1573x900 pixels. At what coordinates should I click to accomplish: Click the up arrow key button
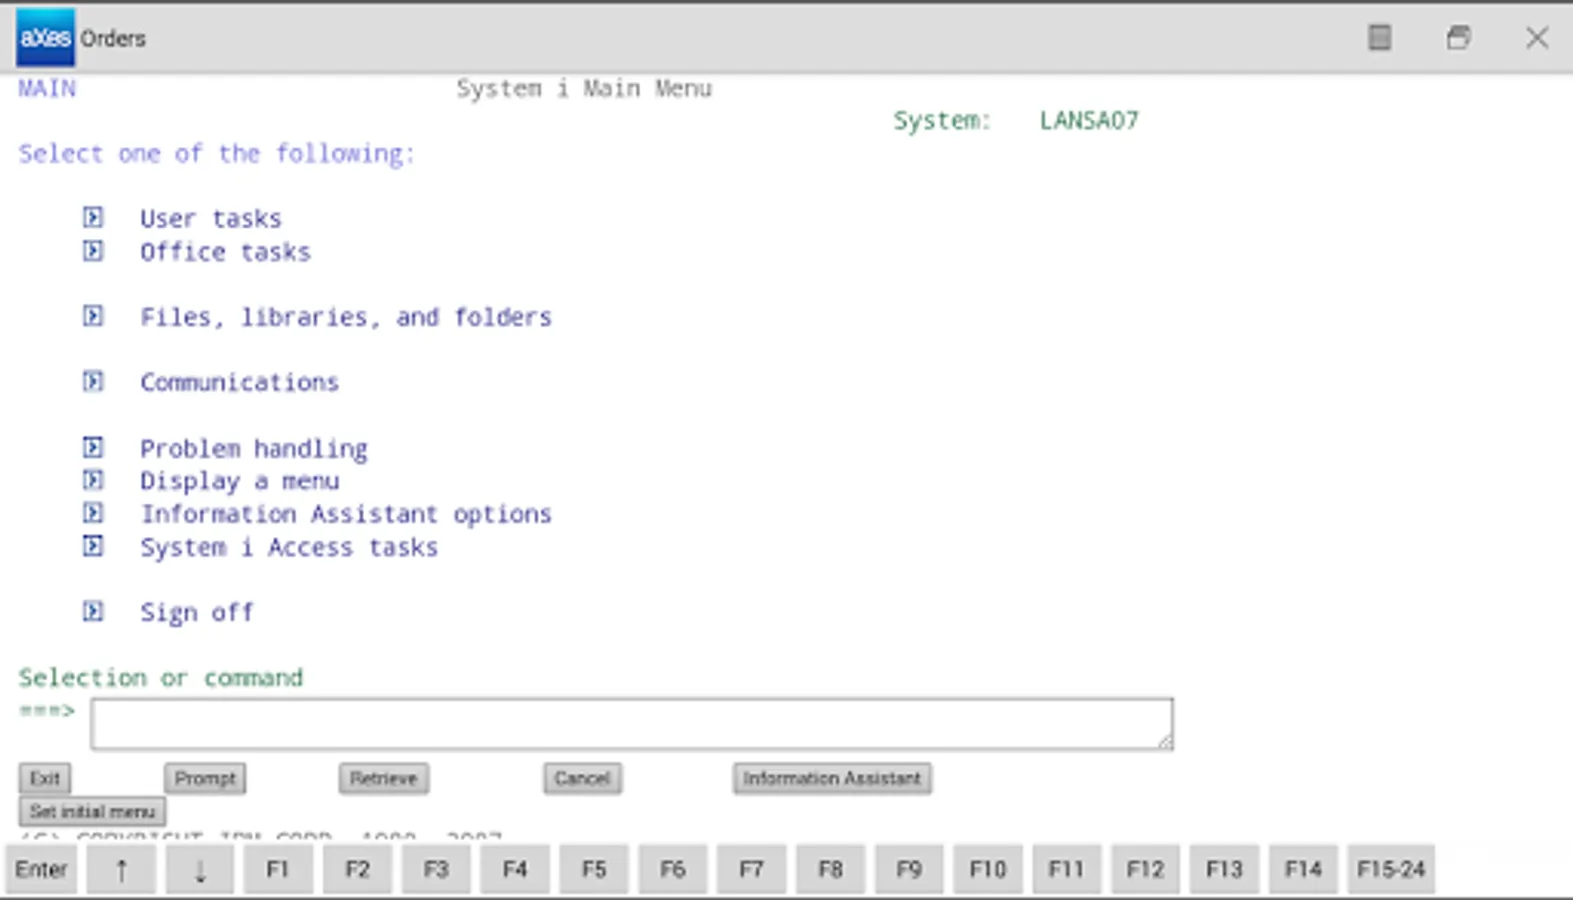tap(121, 869)
